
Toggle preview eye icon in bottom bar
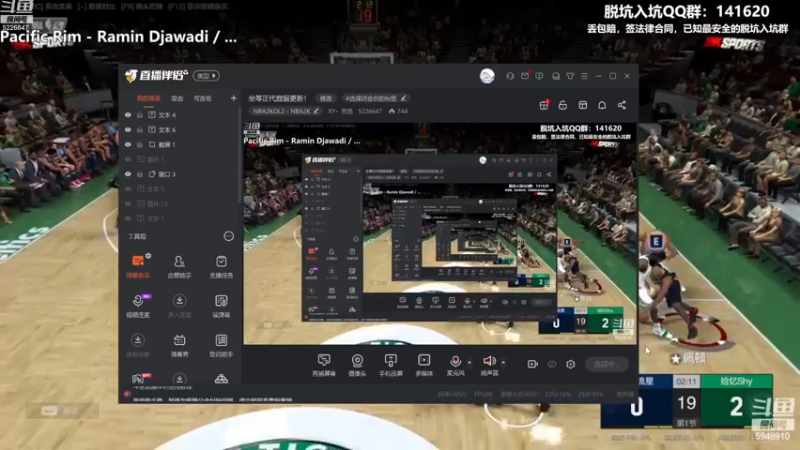pyautogui.click(x=552, y=364)
